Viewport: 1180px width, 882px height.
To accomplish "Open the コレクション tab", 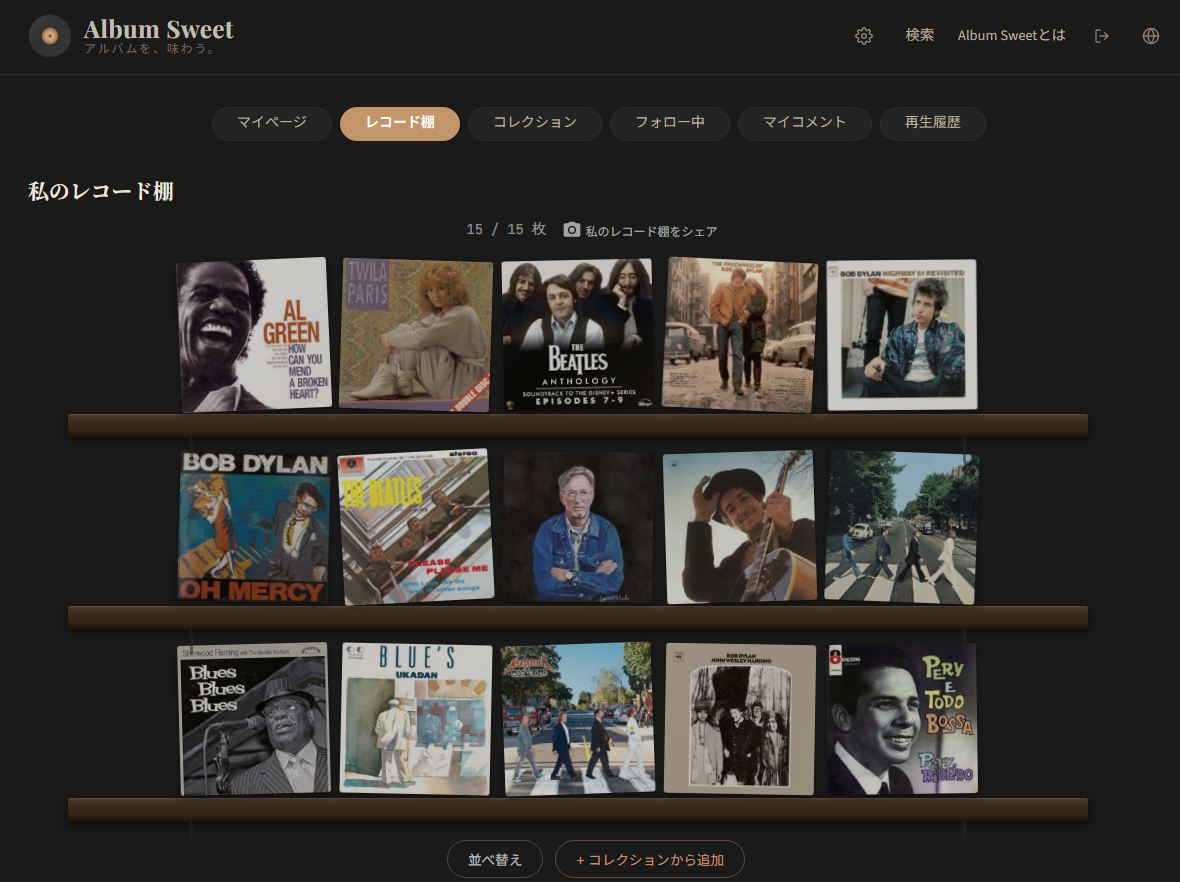I will [534, 123].
